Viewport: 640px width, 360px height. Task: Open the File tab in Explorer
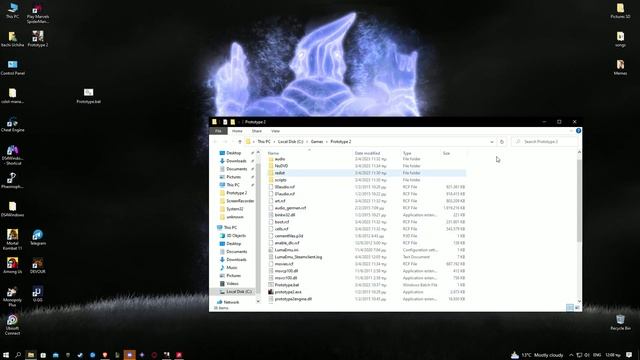point(218,131)
